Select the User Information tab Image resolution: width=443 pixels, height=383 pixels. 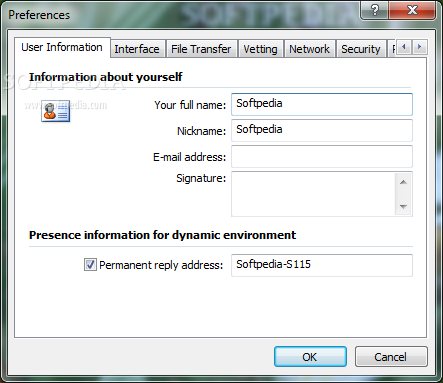tap(62, 47)
